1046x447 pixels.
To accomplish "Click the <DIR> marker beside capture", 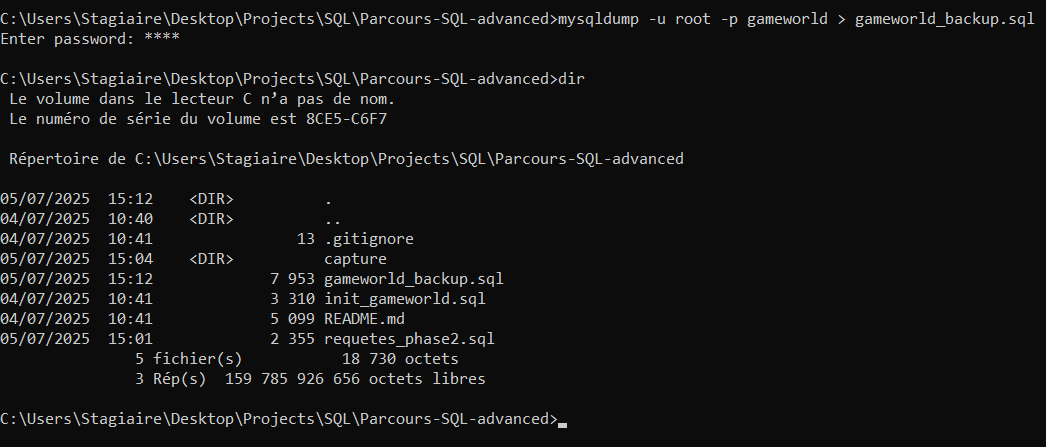I will pos(211,259).
